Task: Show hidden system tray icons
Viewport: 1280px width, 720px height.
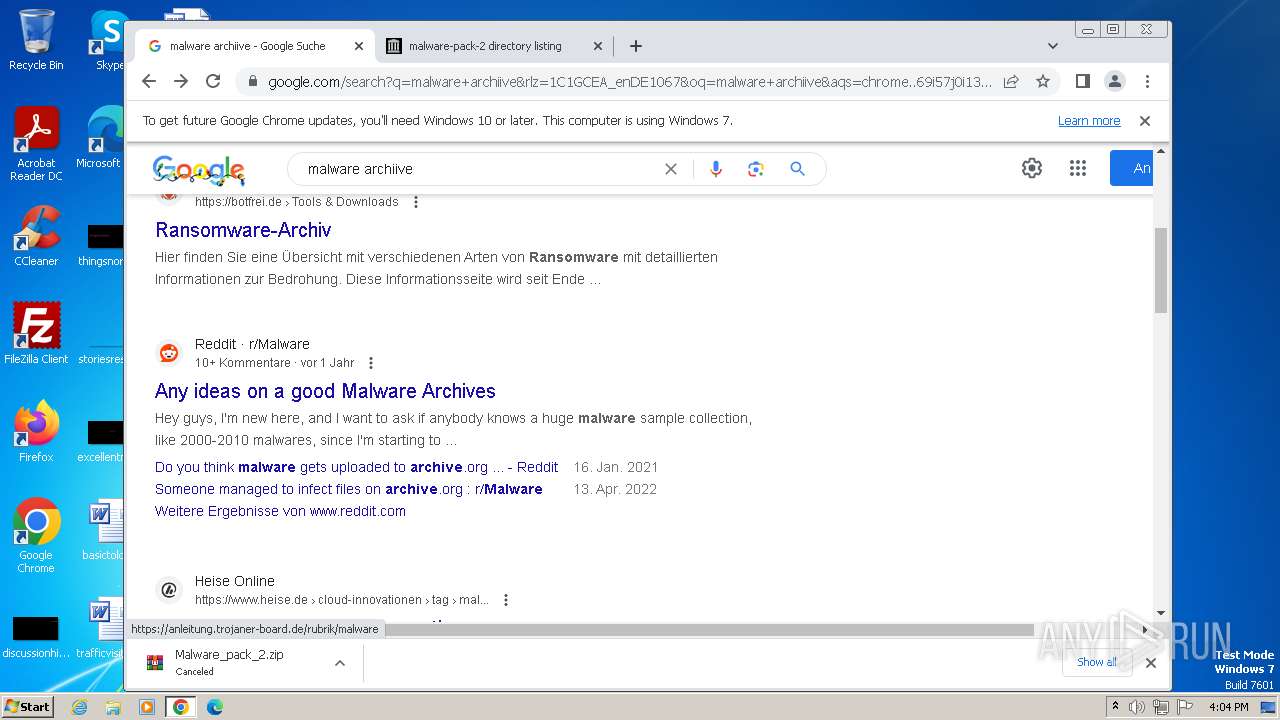Action: click(1115, 707)
